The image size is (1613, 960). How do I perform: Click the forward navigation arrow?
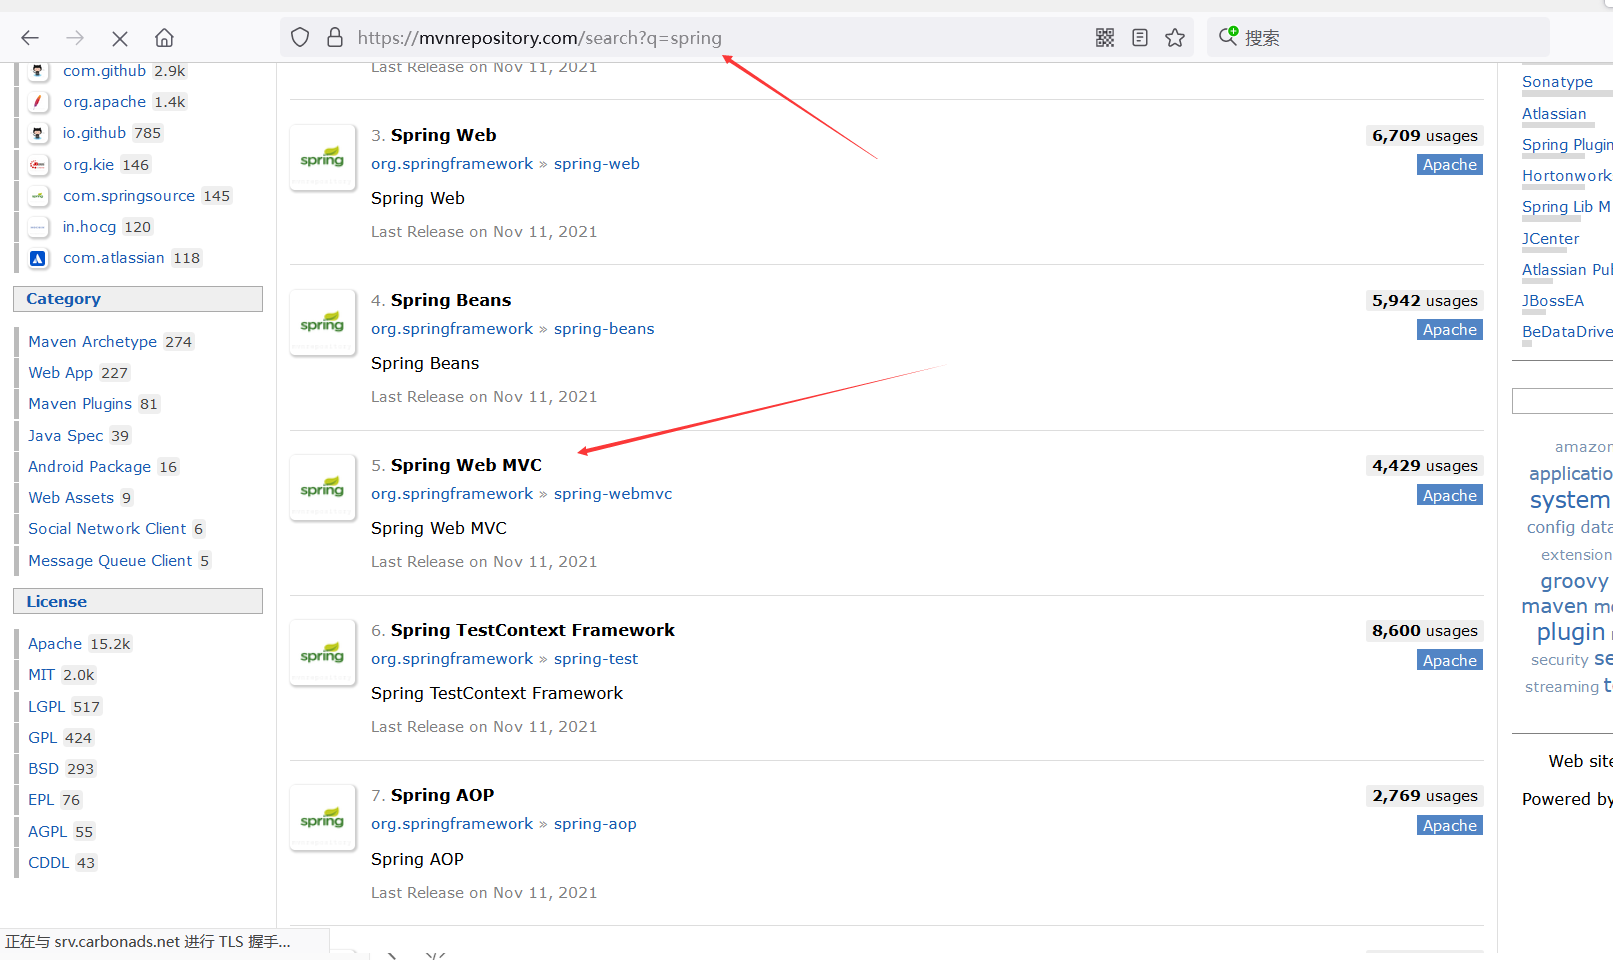75,38
